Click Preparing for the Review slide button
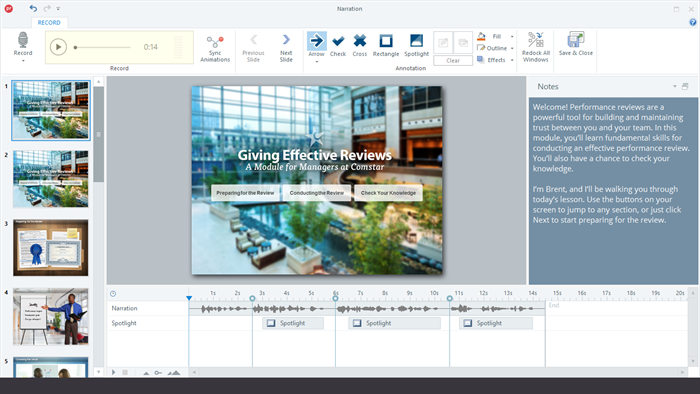 point(246,193)
